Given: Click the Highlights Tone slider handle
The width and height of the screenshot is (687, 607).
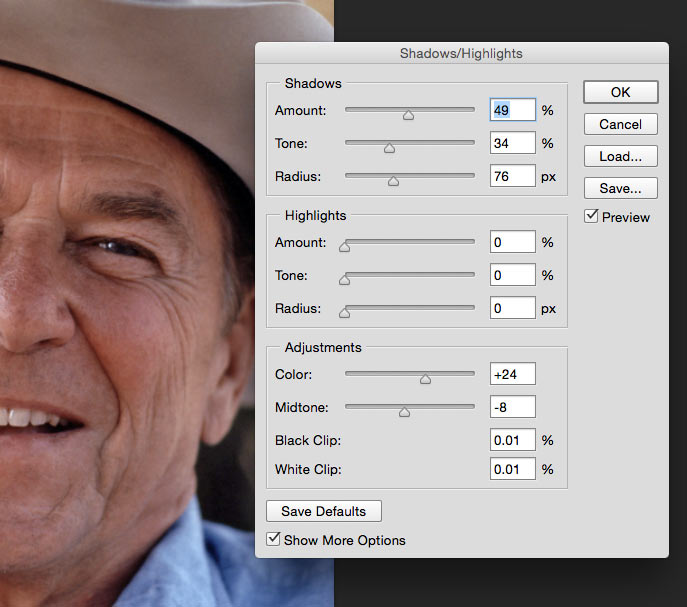Looking at the screenshot, I should click(345, 279).
